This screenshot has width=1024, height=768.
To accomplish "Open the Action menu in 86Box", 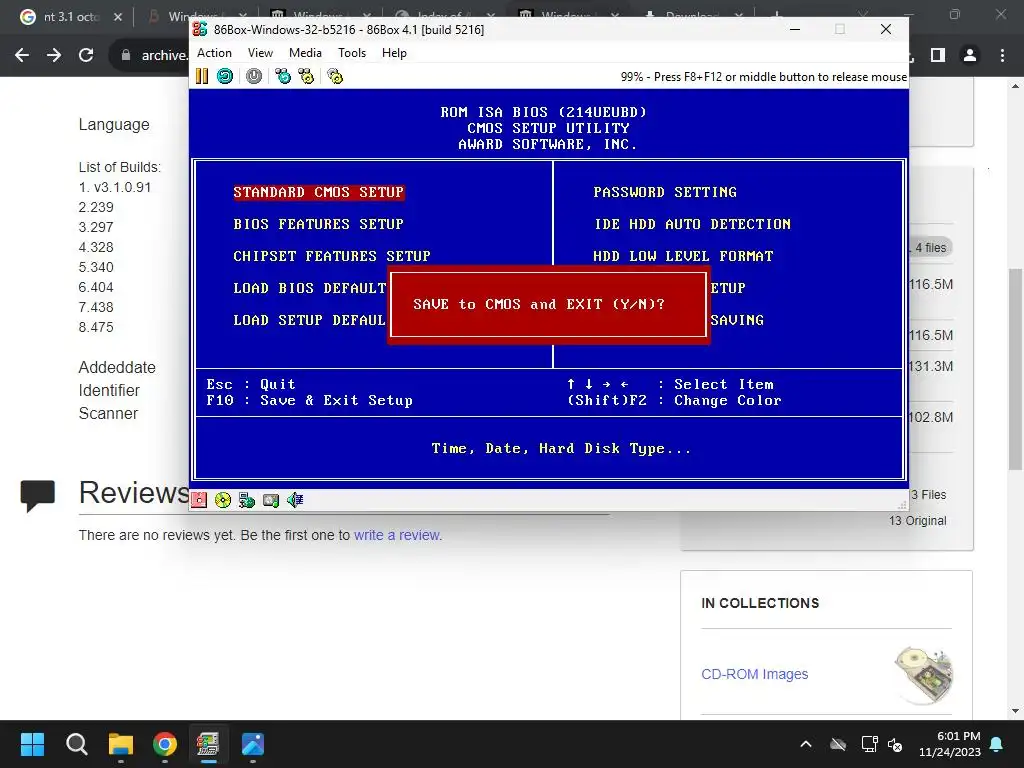I will pyautogui.click(x=214, y=53).
